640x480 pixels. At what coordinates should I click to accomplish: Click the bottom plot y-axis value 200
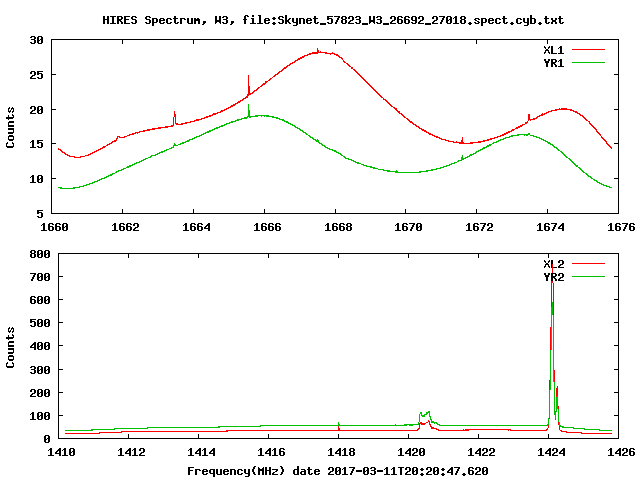[x=40, y=393]
